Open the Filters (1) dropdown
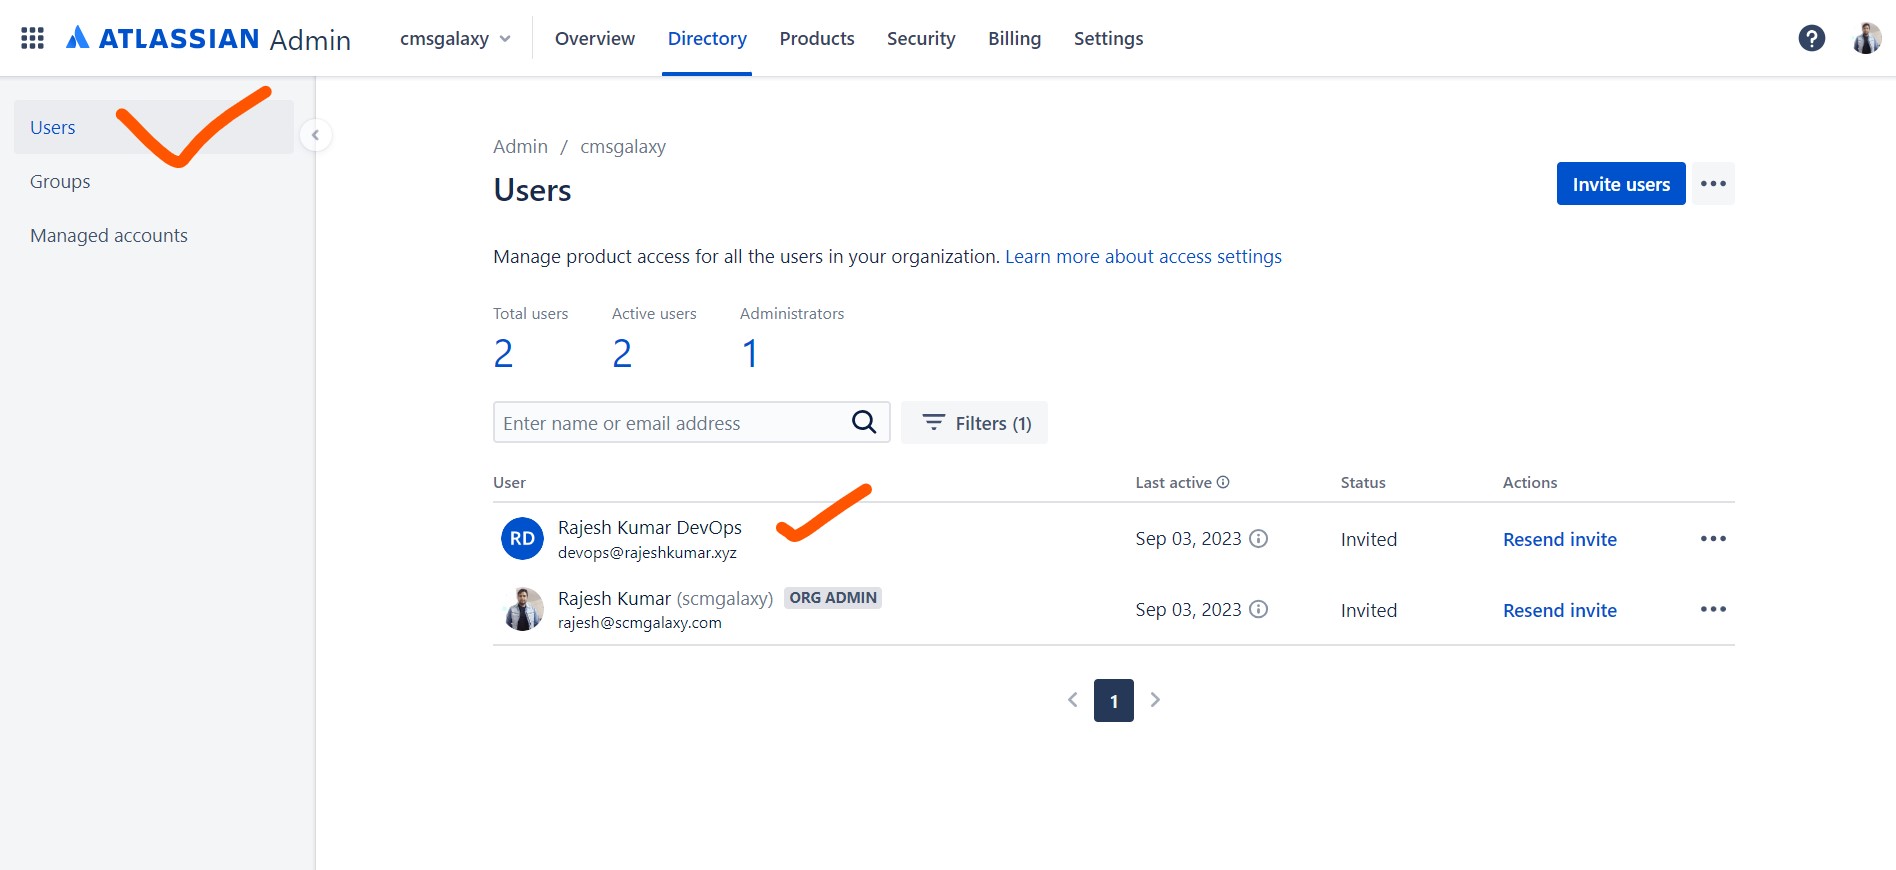This screenshot has height=870, width=1896. coord(974,423)
